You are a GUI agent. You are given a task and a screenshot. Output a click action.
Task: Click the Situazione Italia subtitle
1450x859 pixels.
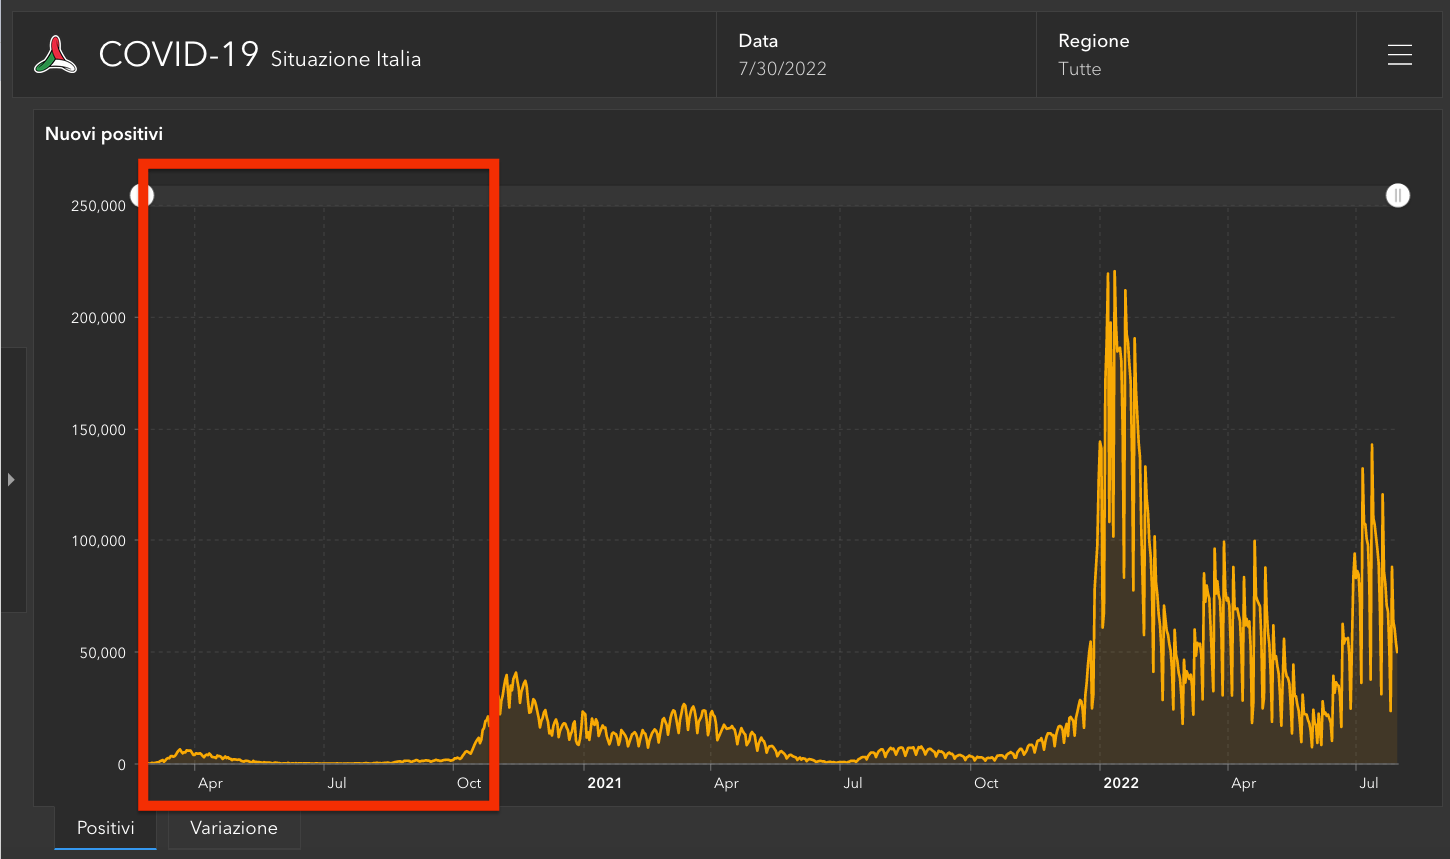(346, 59)
